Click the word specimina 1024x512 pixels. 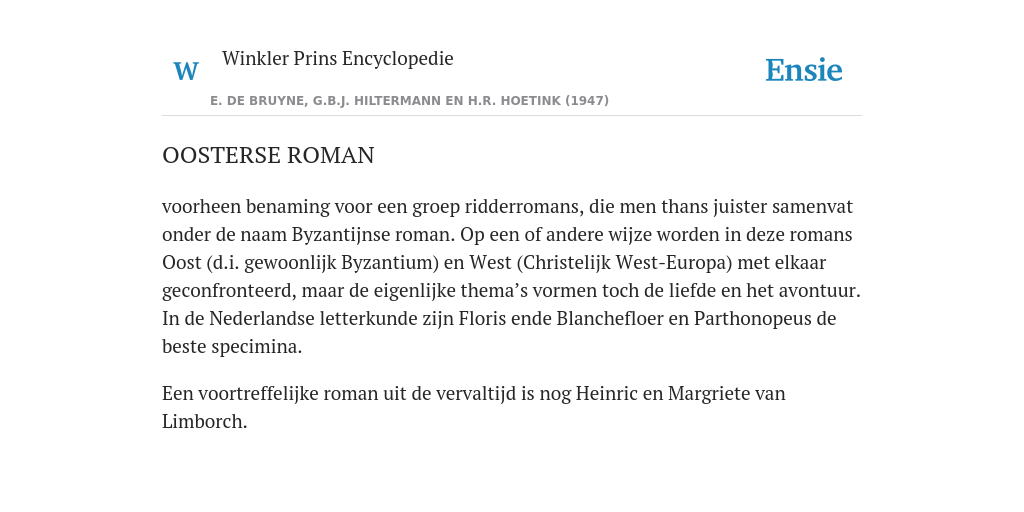(257, 347)
